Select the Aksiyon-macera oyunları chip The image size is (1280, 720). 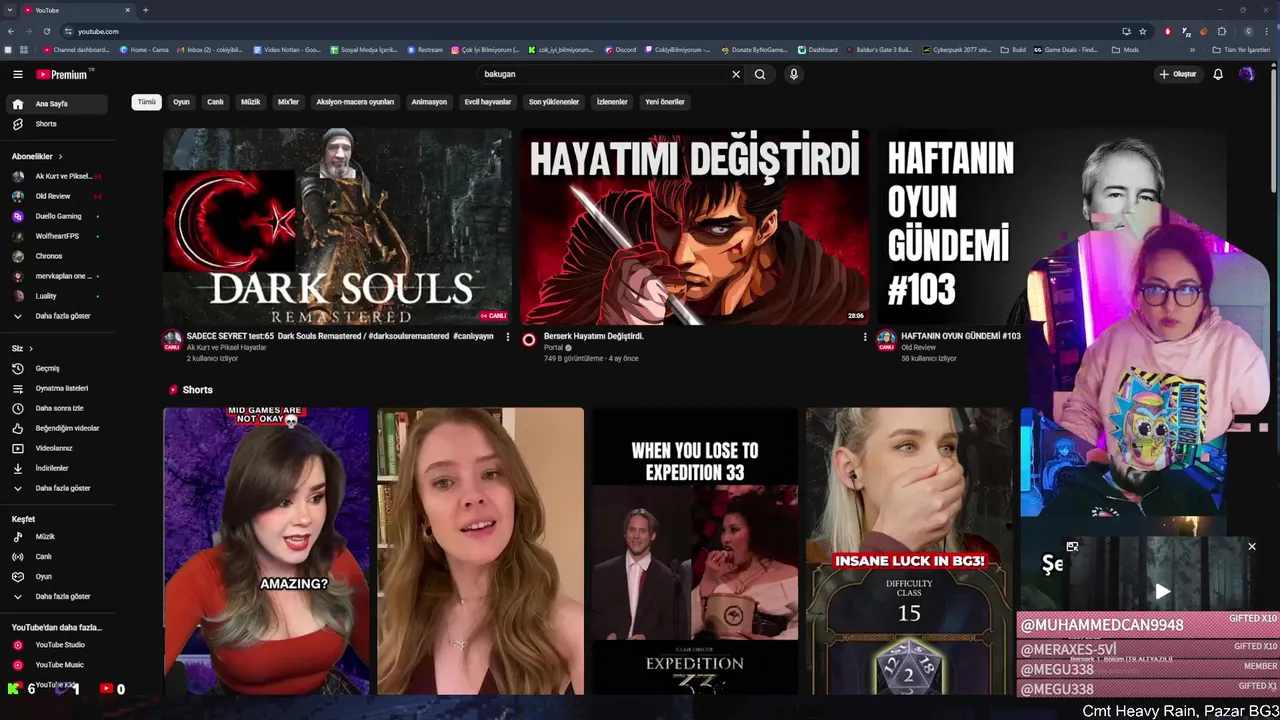(355, 102)
